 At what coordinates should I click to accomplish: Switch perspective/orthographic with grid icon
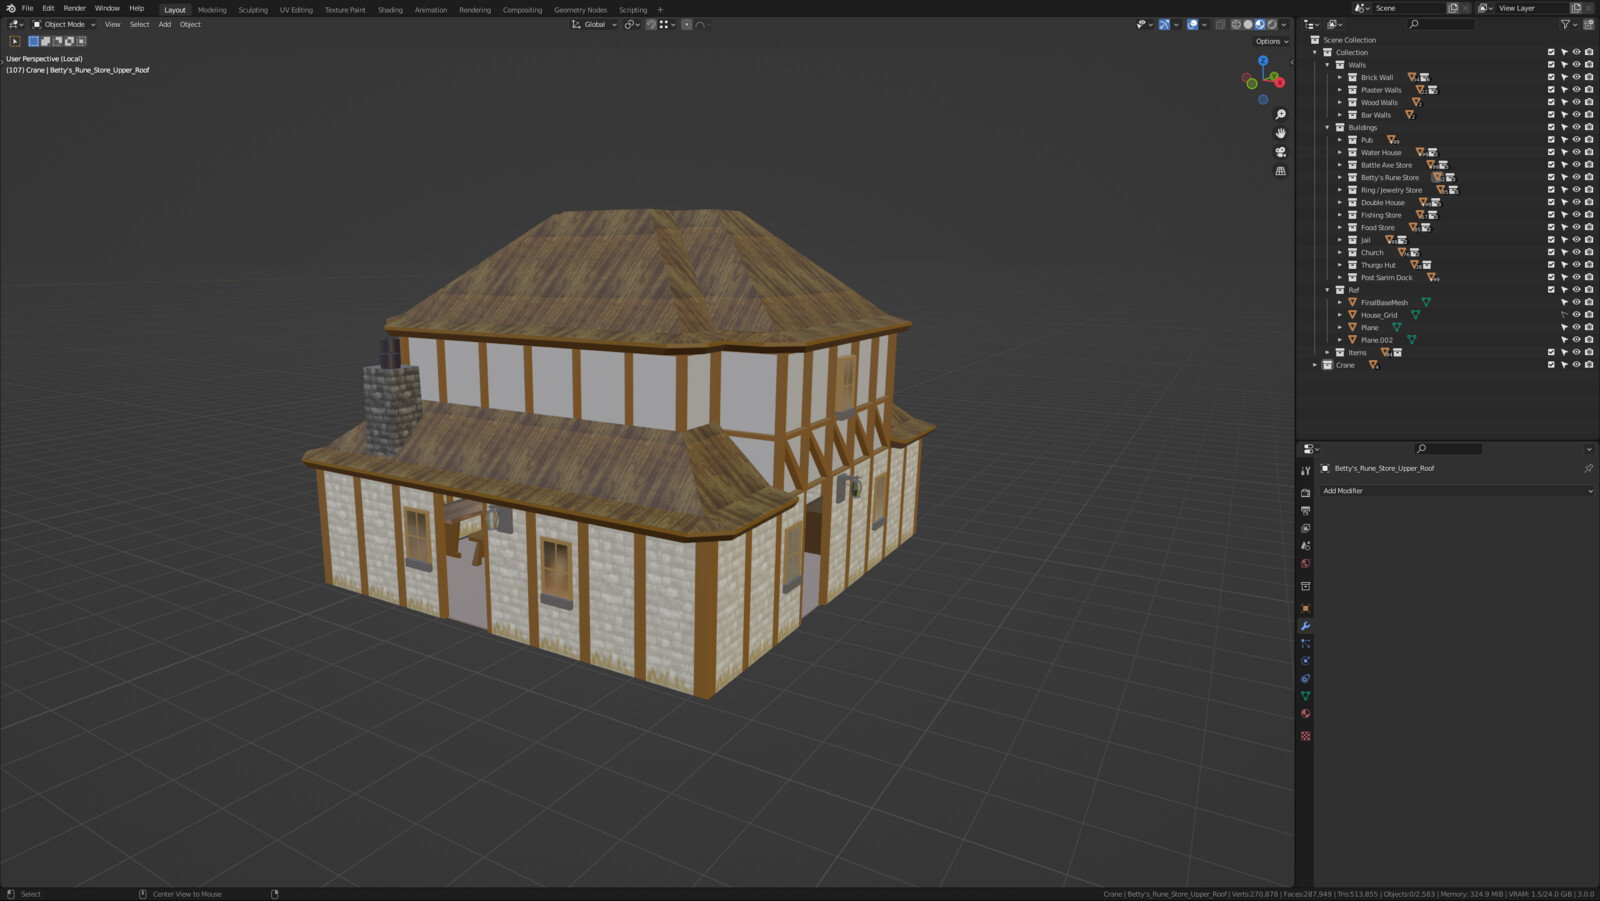click(x=1280, y=171)
